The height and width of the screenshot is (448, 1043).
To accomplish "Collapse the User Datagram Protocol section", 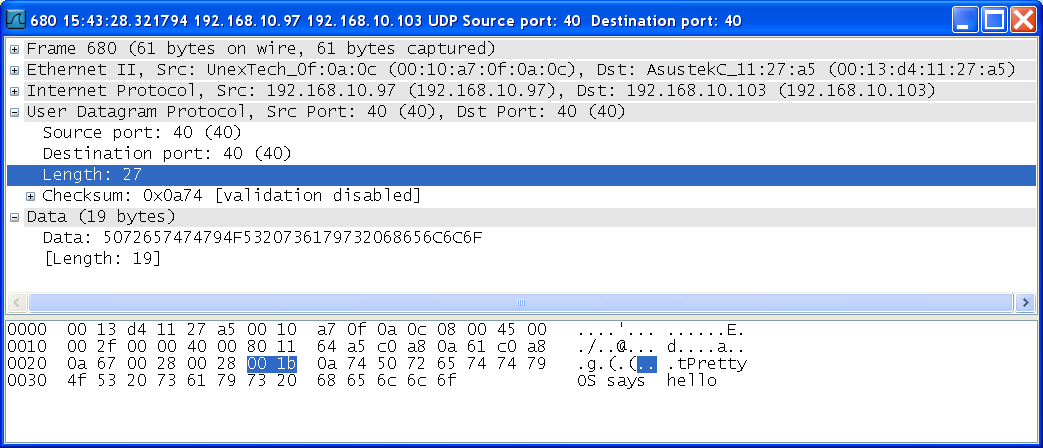I will [x=14, y=112].
